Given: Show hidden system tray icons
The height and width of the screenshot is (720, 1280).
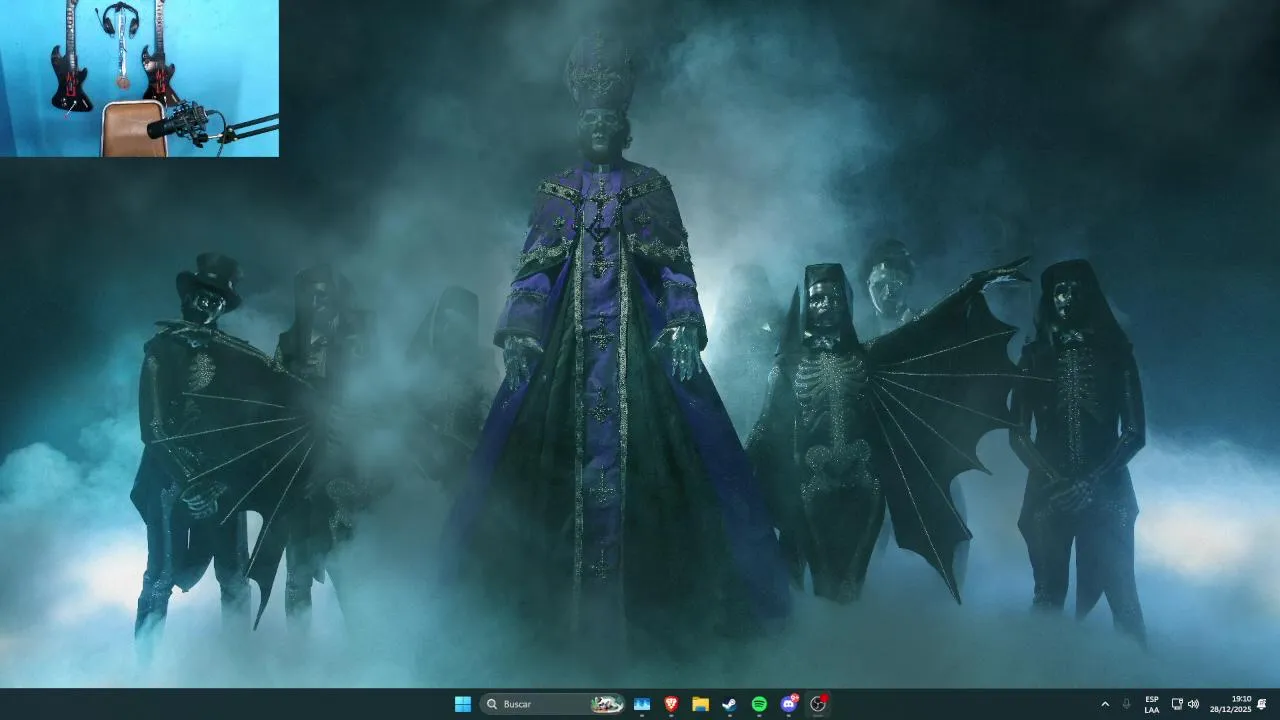Looking at the screenshot, I should pyautogui.click(x=1105, y=704).
